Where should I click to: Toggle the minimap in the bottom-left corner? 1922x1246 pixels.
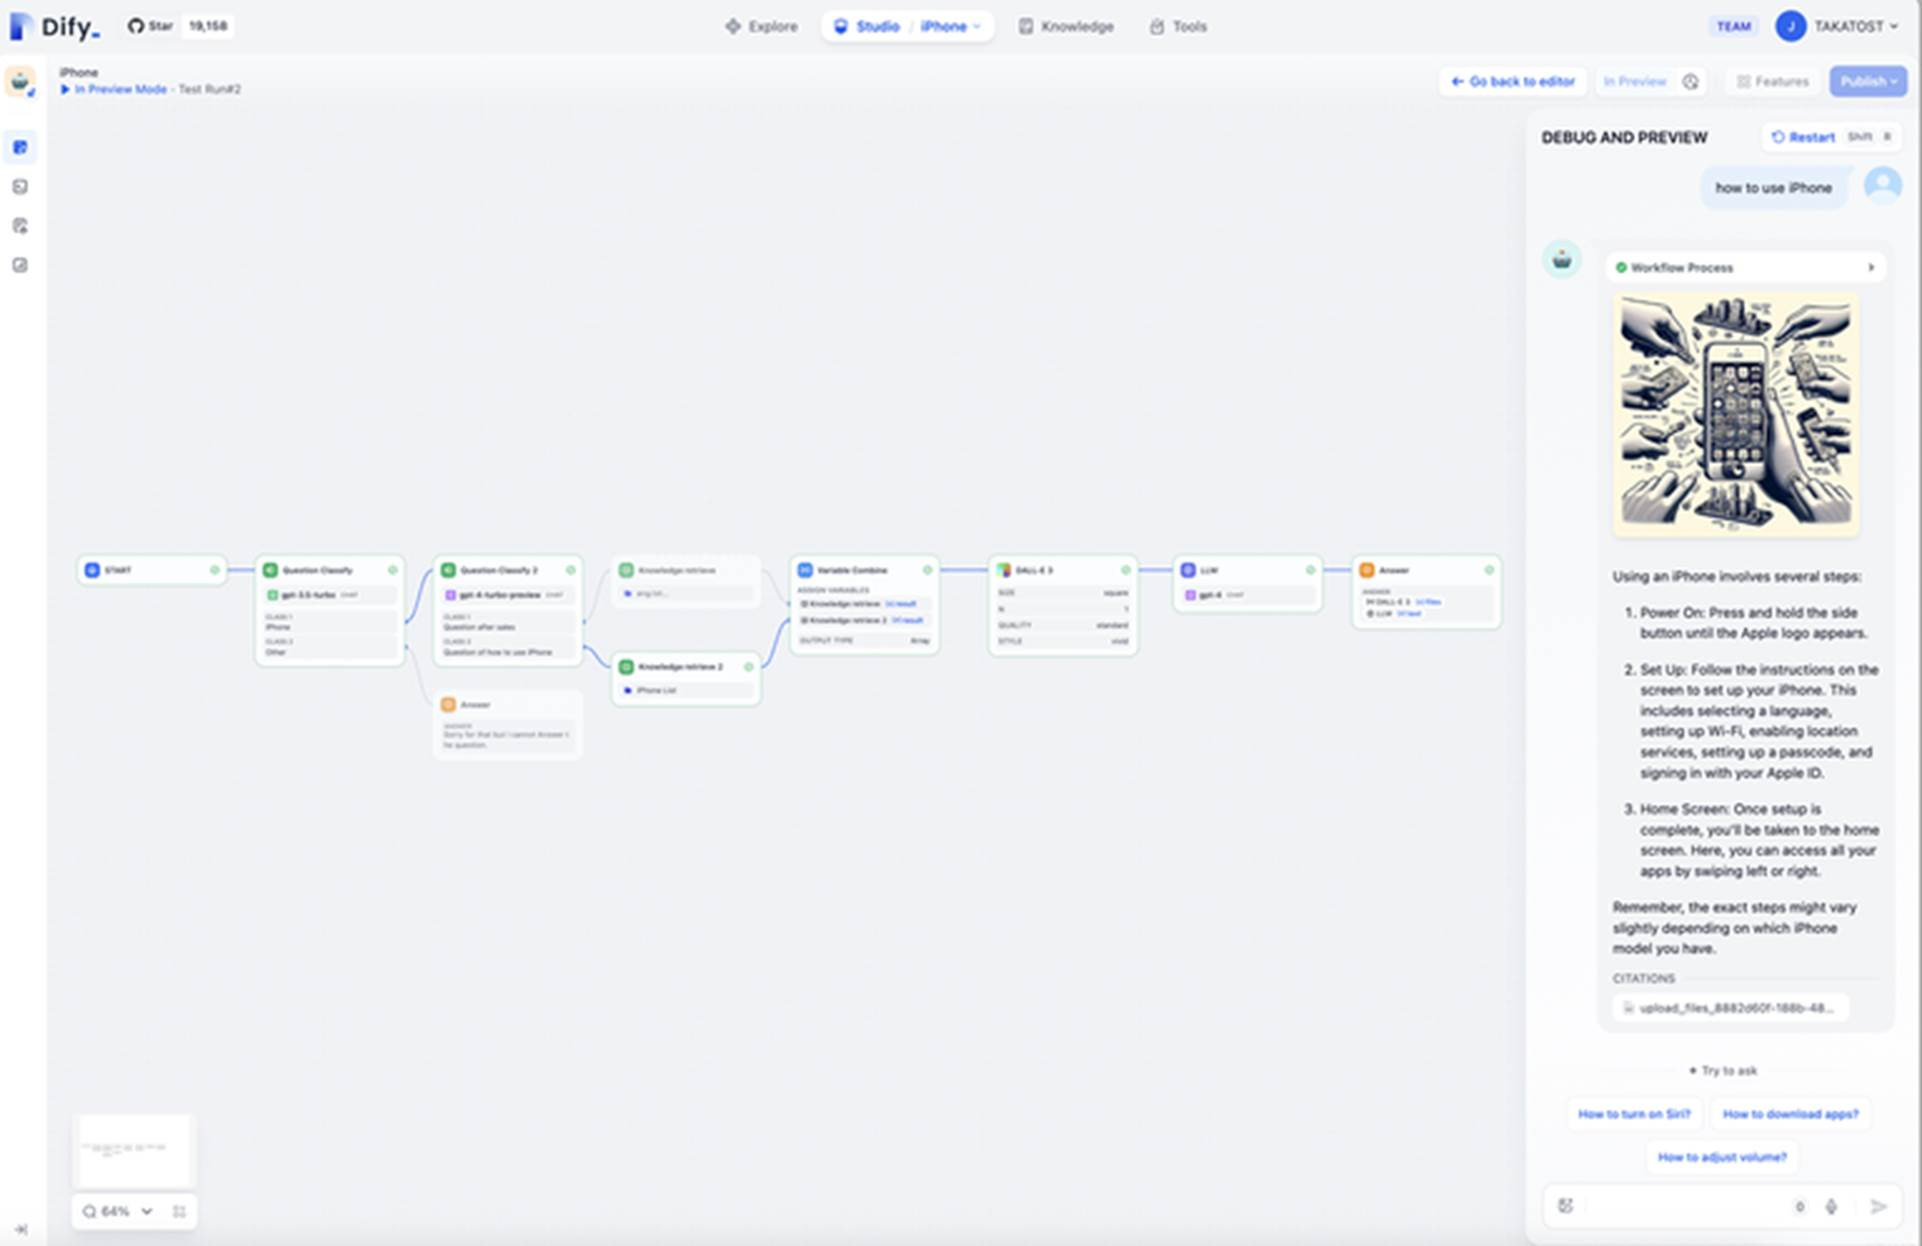click(x=180, y=1211)
